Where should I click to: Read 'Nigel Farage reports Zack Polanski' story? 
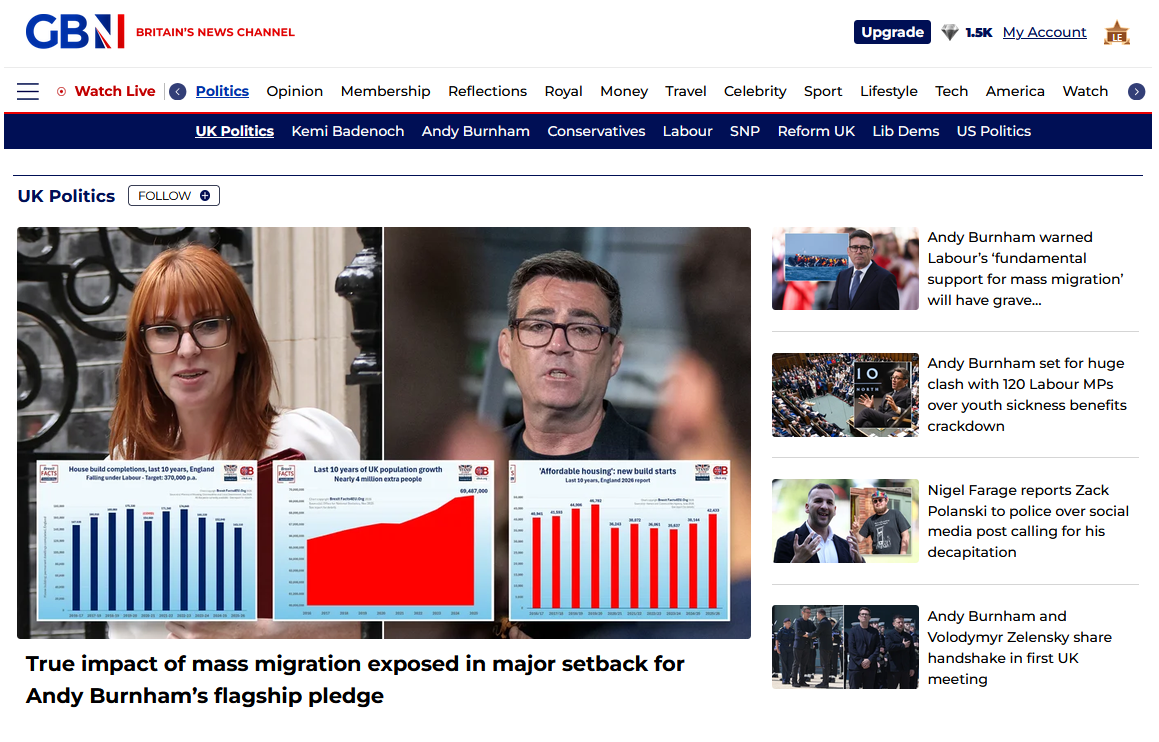click(1028, 521)
